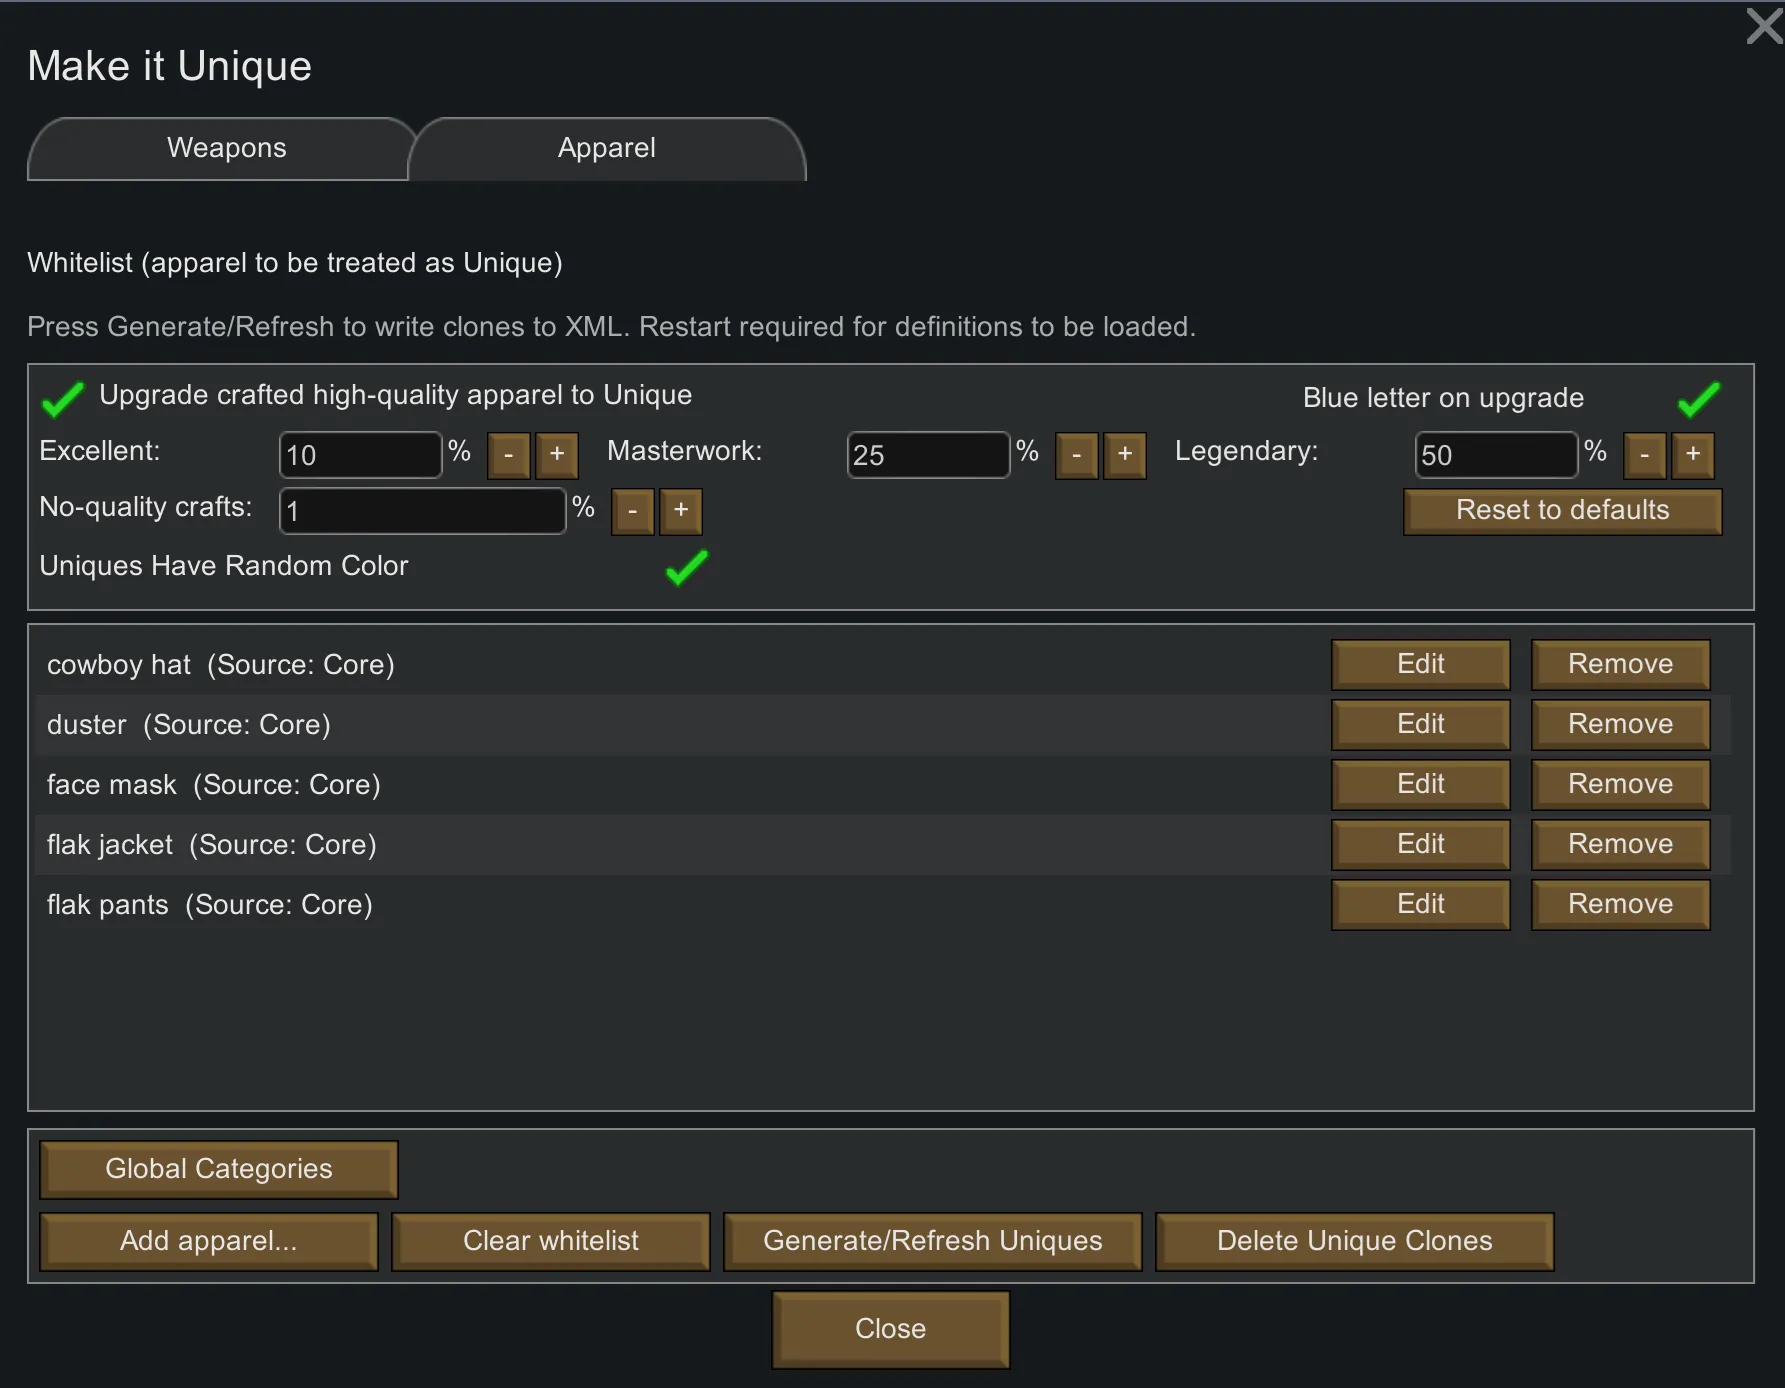Decrease the Excellent percentage with minus
Image resolution: width=1785 pixels, height=1388 pixels.
pyautogui.click(x=509, y=455)
